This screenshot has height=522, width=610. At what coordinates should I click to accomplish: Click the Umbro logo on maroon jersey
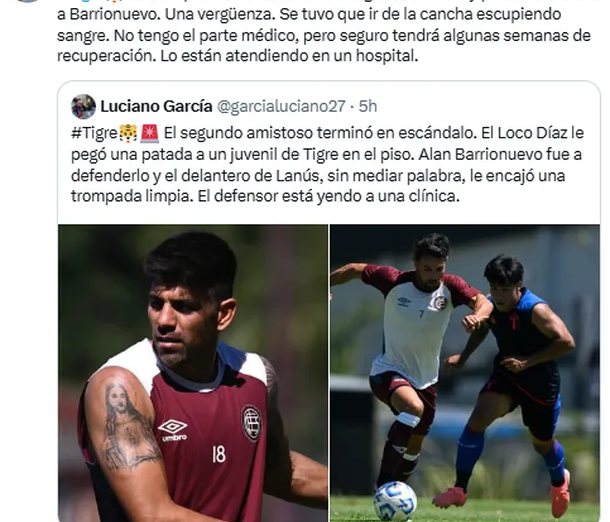pyautogui.click(x=173, y=431)
